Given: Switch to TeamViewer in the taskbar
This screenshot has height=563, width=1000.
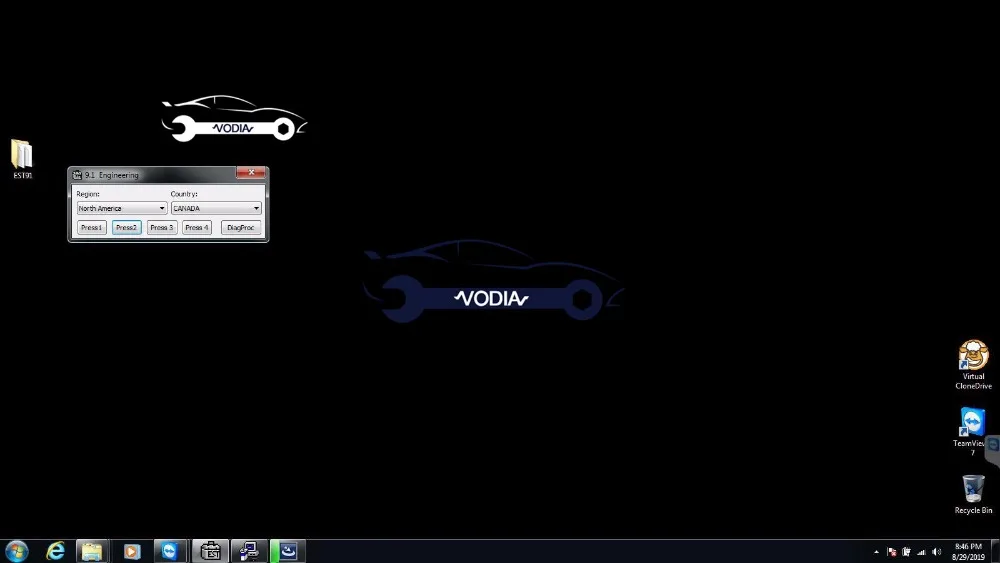Looking at the screenshot, I should click(170, 551).
